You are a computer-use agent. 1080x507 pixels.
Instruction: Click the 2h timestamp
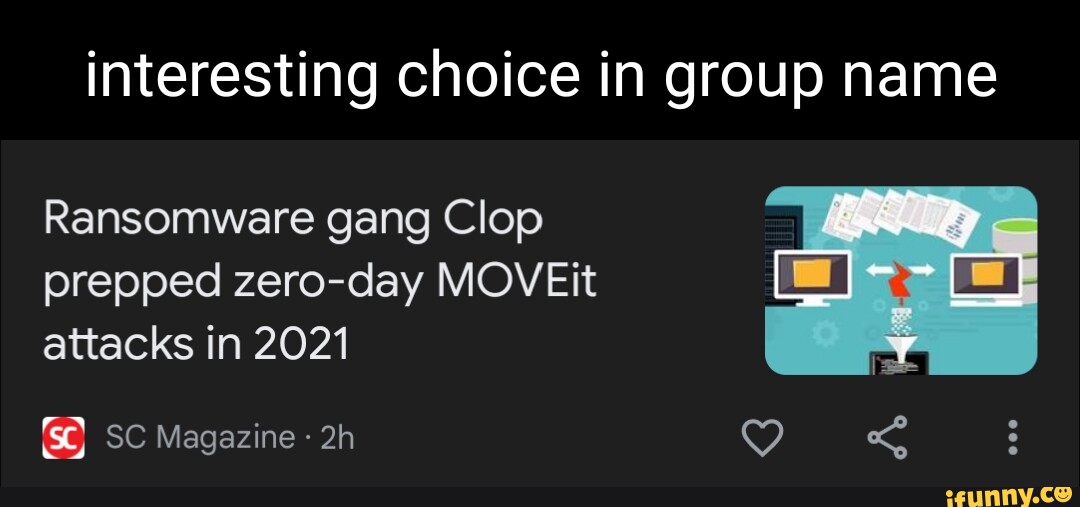pos(338,437)
